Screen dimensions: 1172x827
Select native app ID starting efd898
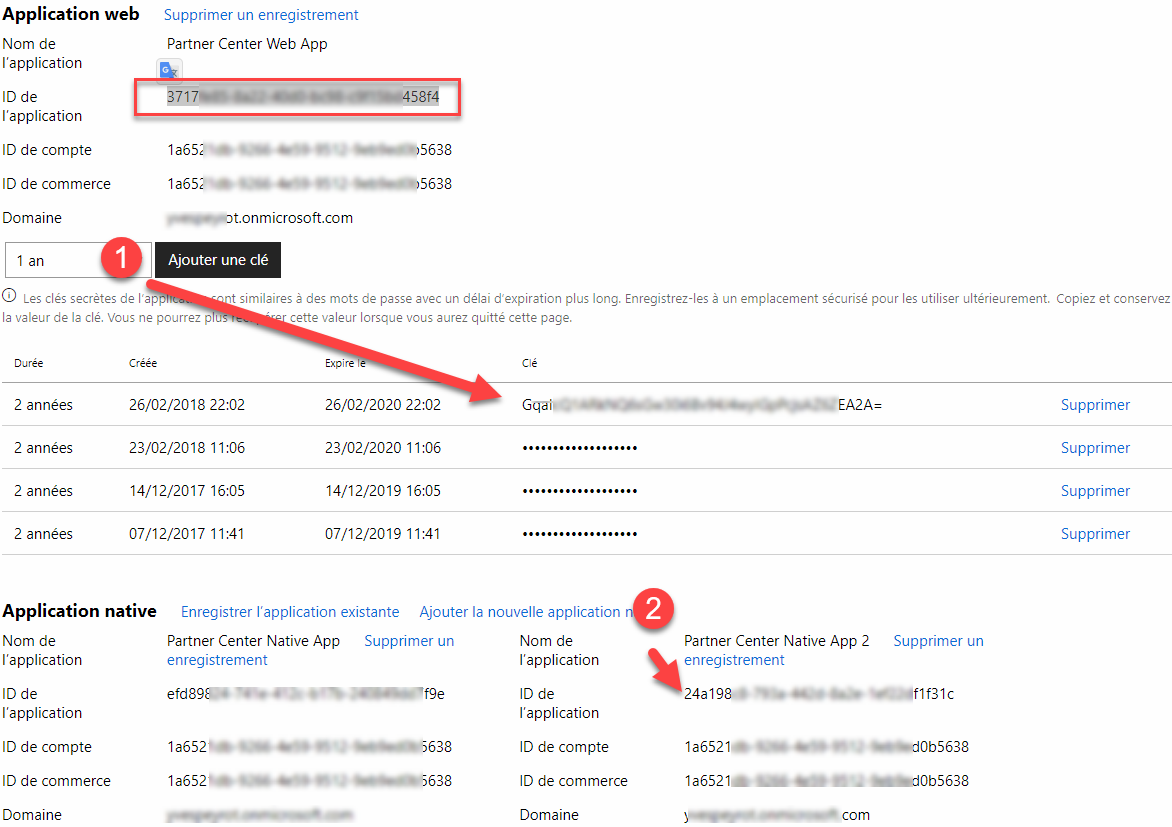(306, 694)
